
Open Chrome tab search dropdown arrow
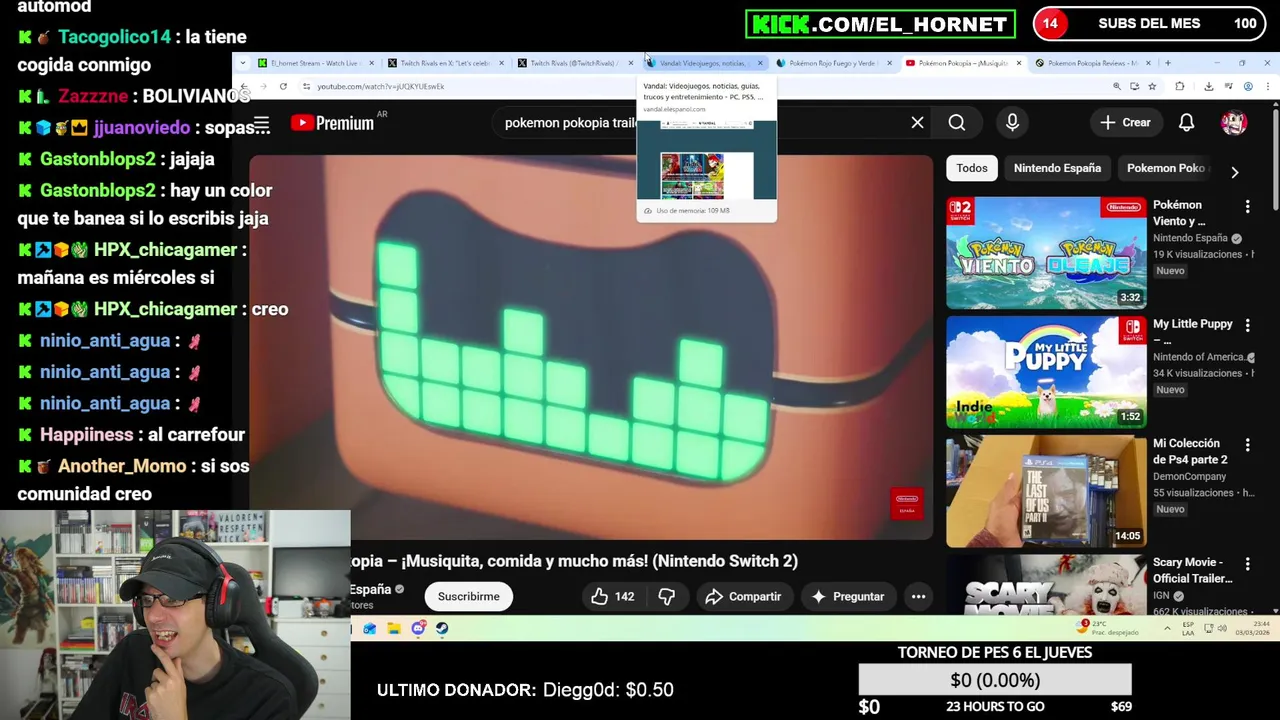(x=242, y=63)
